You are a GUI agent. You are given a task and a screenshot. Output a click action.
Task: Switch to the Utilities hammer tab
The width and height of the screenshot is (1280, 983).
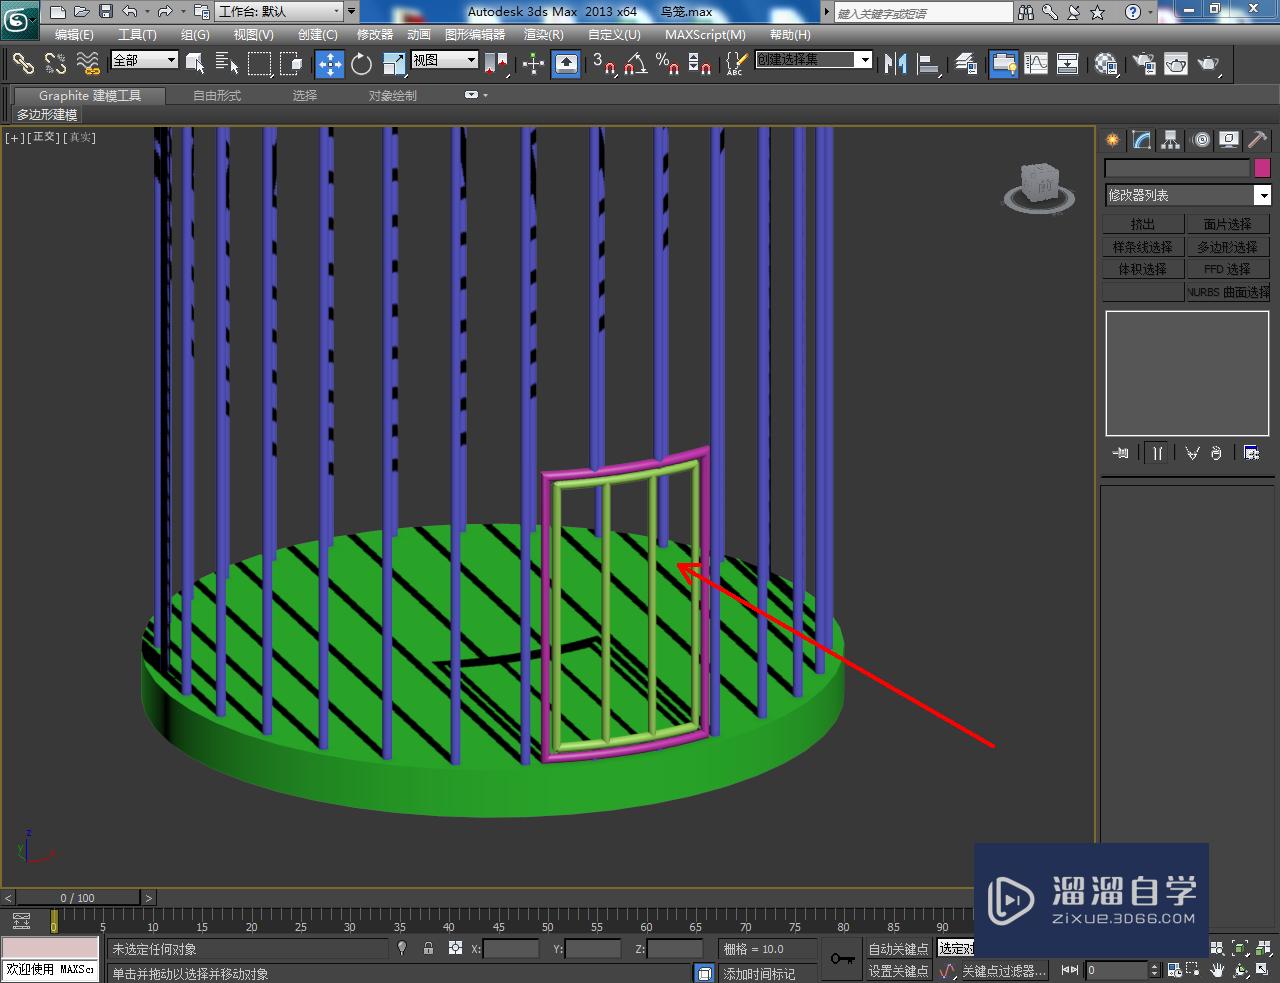pos(1258,140)
